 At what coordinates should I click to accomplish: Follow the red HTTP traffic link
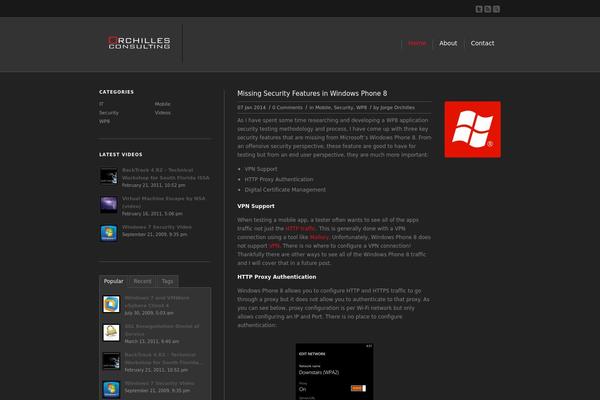pyautogui.click(x=300, y=229)
